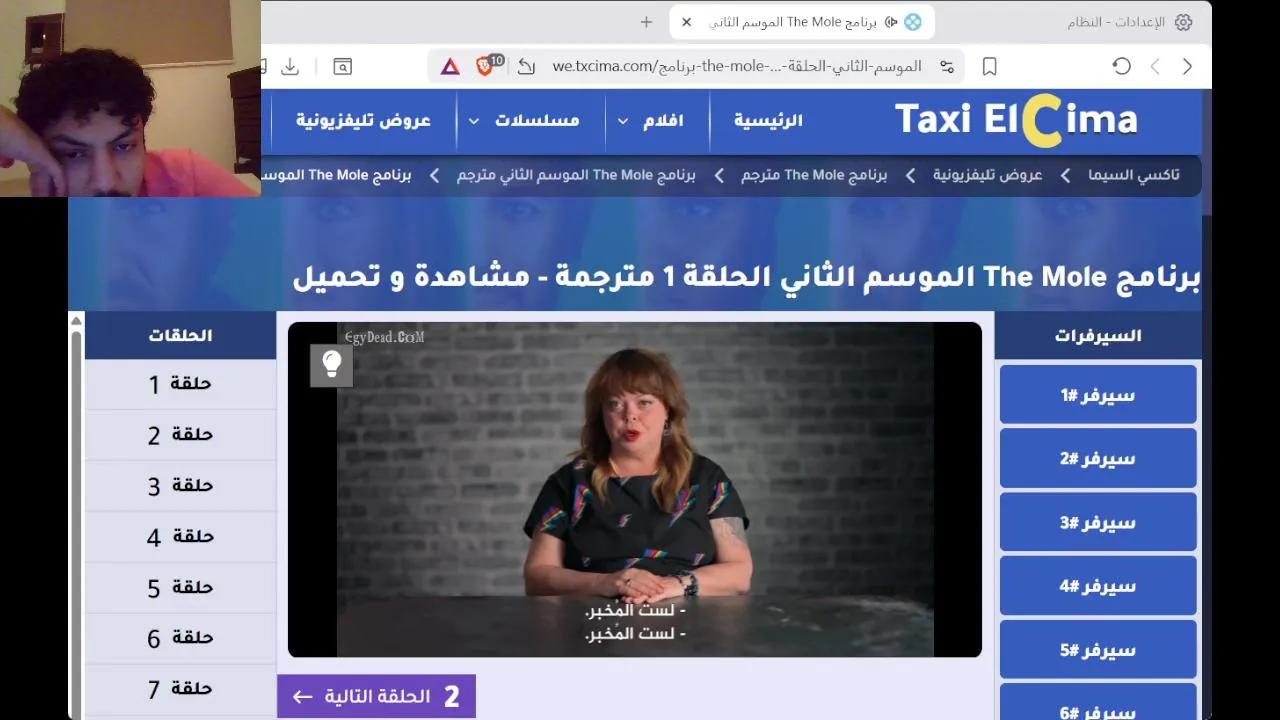Viewport: 1280px width, 720px height.
Task: Open حلقة 1 in episodes list
Action: tap(180, 384)
